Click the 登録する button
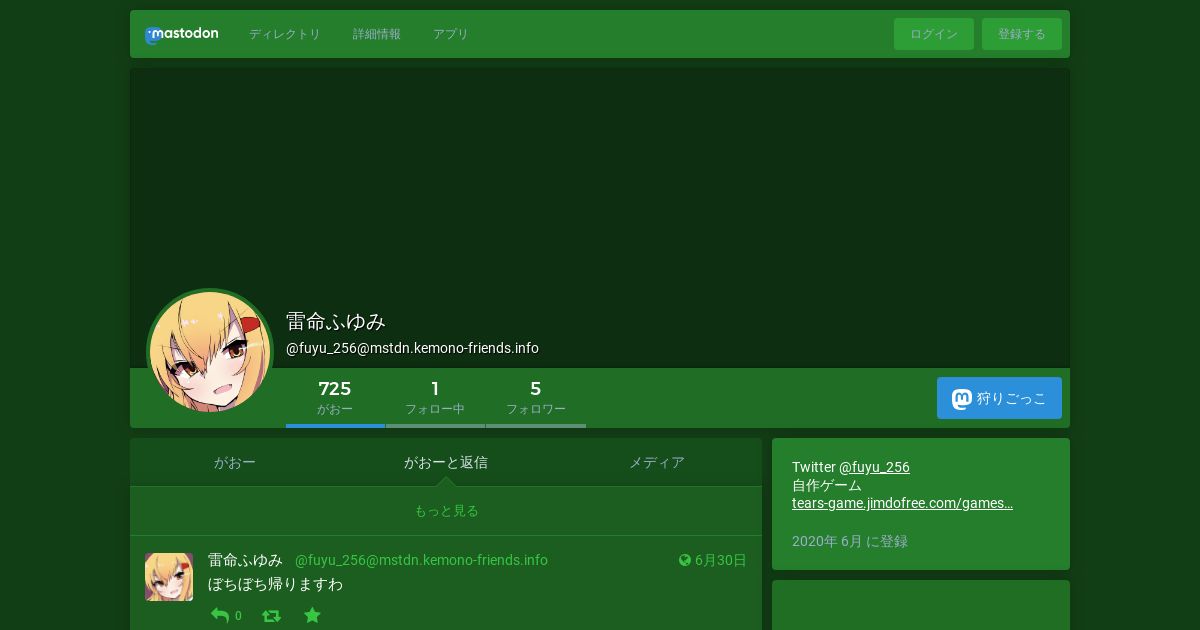This screenshot has height=630, width=1200. pyautogui.click(x=1022, y=34)
